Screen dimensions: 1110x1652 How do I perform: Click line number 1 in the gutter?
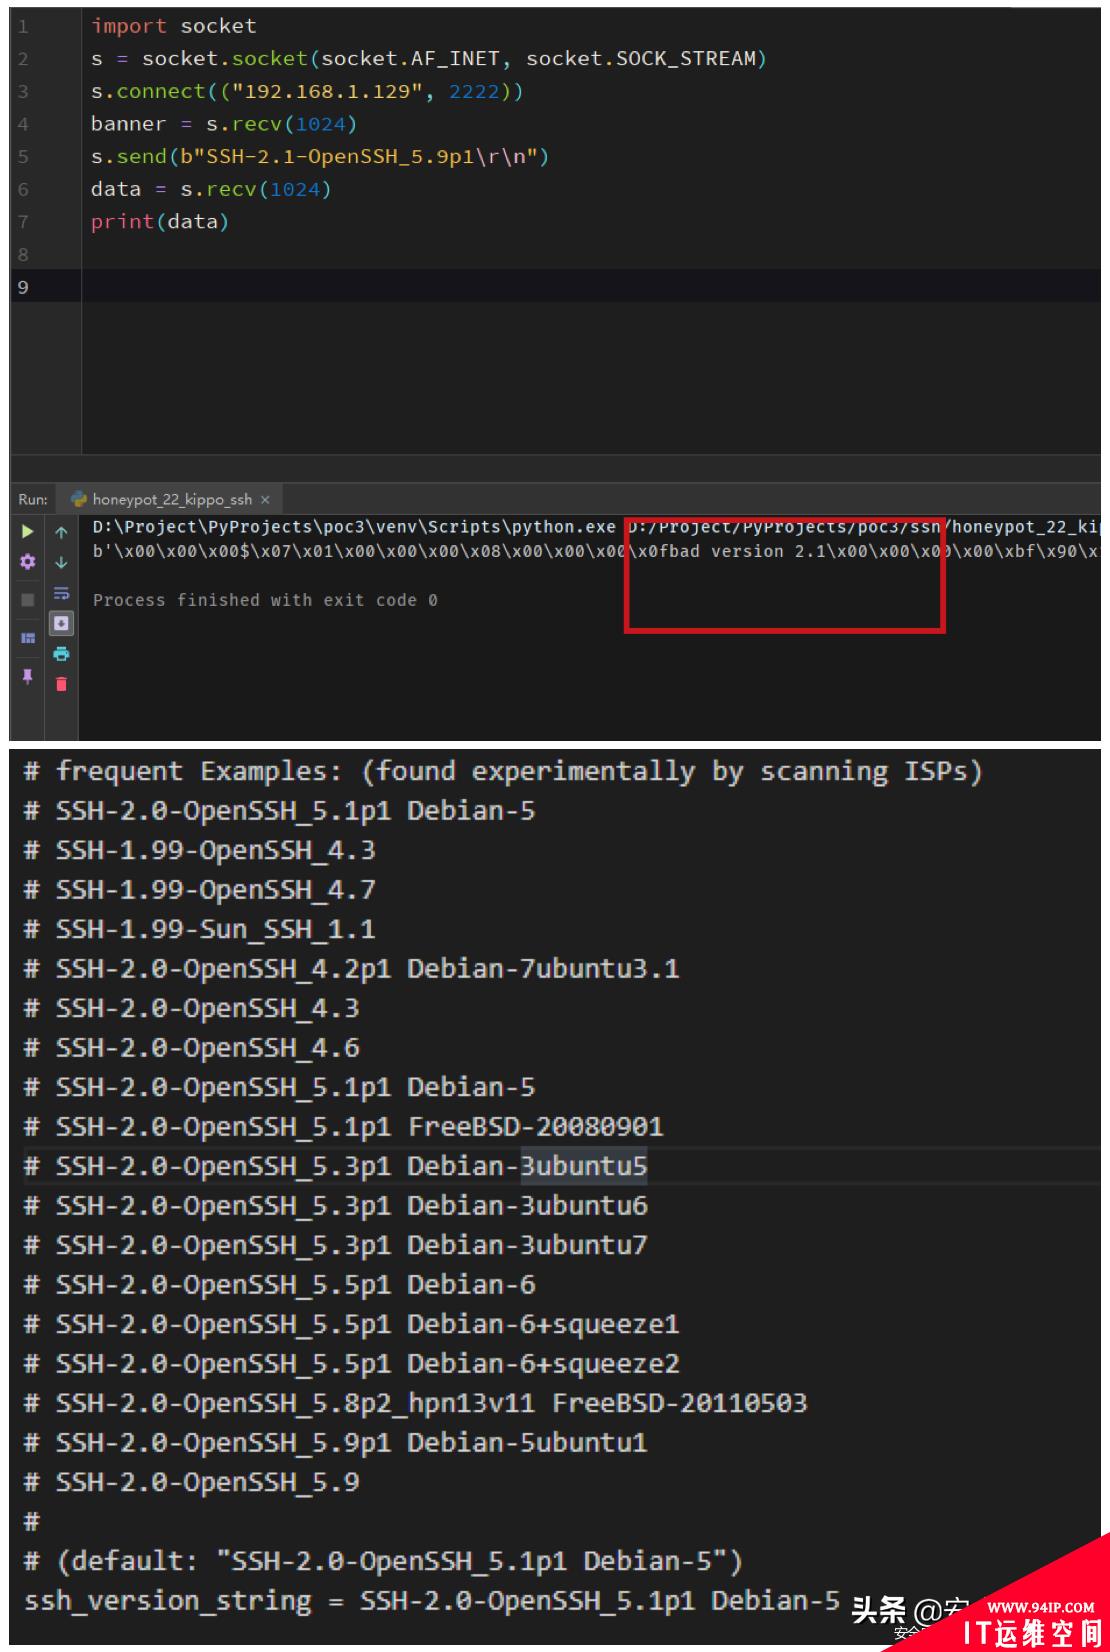tap(23, 26)
